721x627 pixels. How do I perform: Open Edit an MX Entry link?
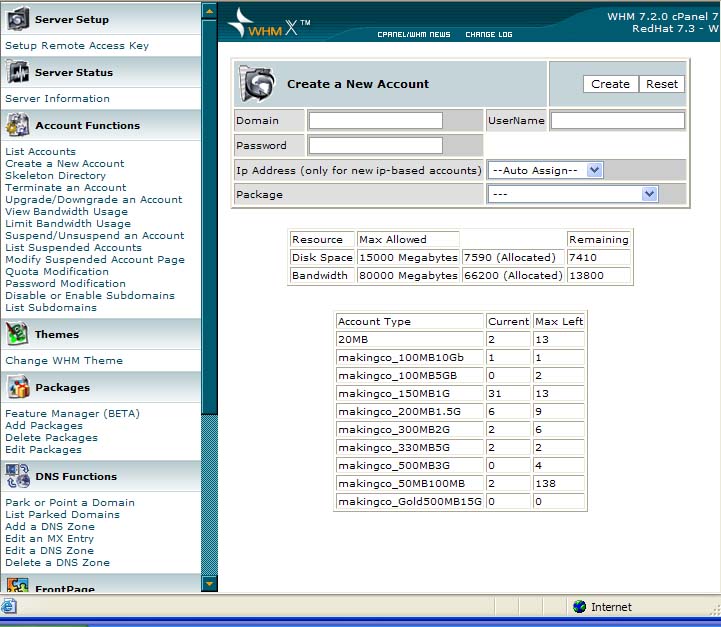point(50,538)
